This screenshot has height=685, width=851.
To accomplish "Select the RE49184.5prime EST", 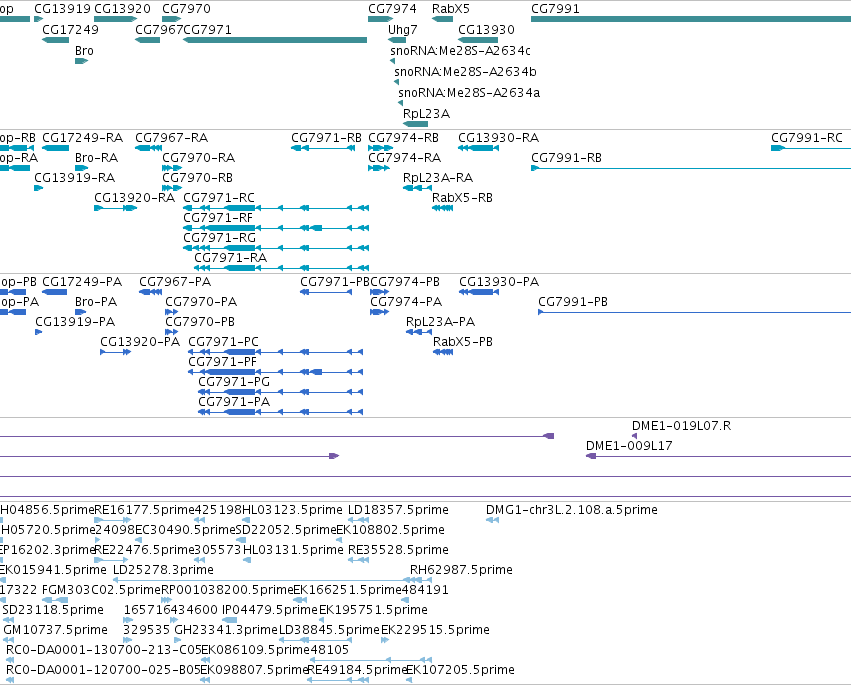I will (x=338, y=680).
